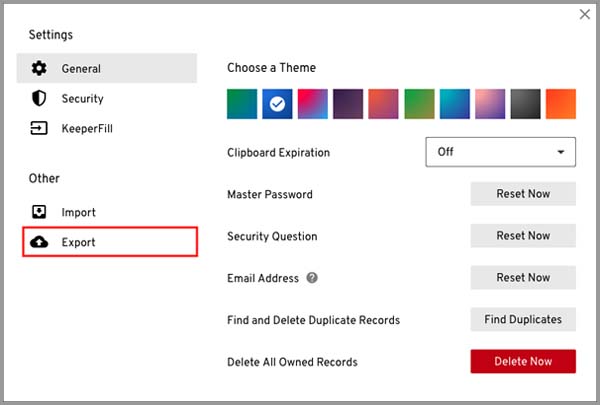Open the Import option under Other

pyautogui.click(x=106, y=212)
